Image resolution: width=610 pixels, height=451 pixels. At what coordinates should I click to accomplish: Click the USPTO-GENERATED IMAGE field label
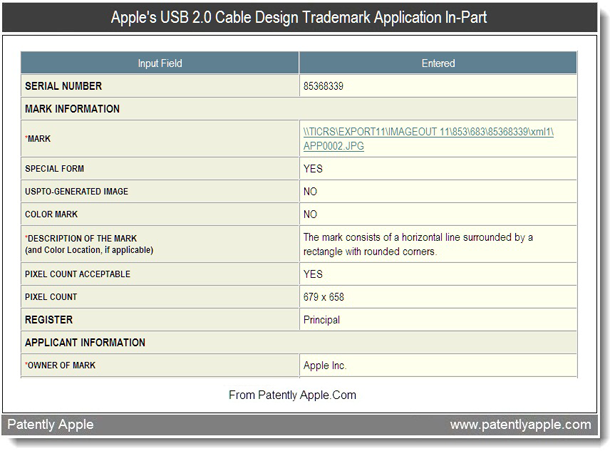tap(77, 191)
